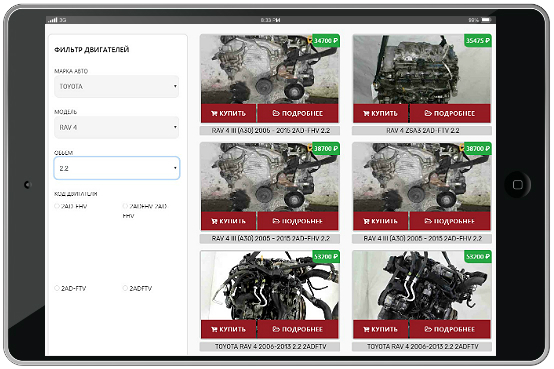Open the engine photo priced 34700 ₽
The width and height of the screenshot is (554, 369).
270,69
